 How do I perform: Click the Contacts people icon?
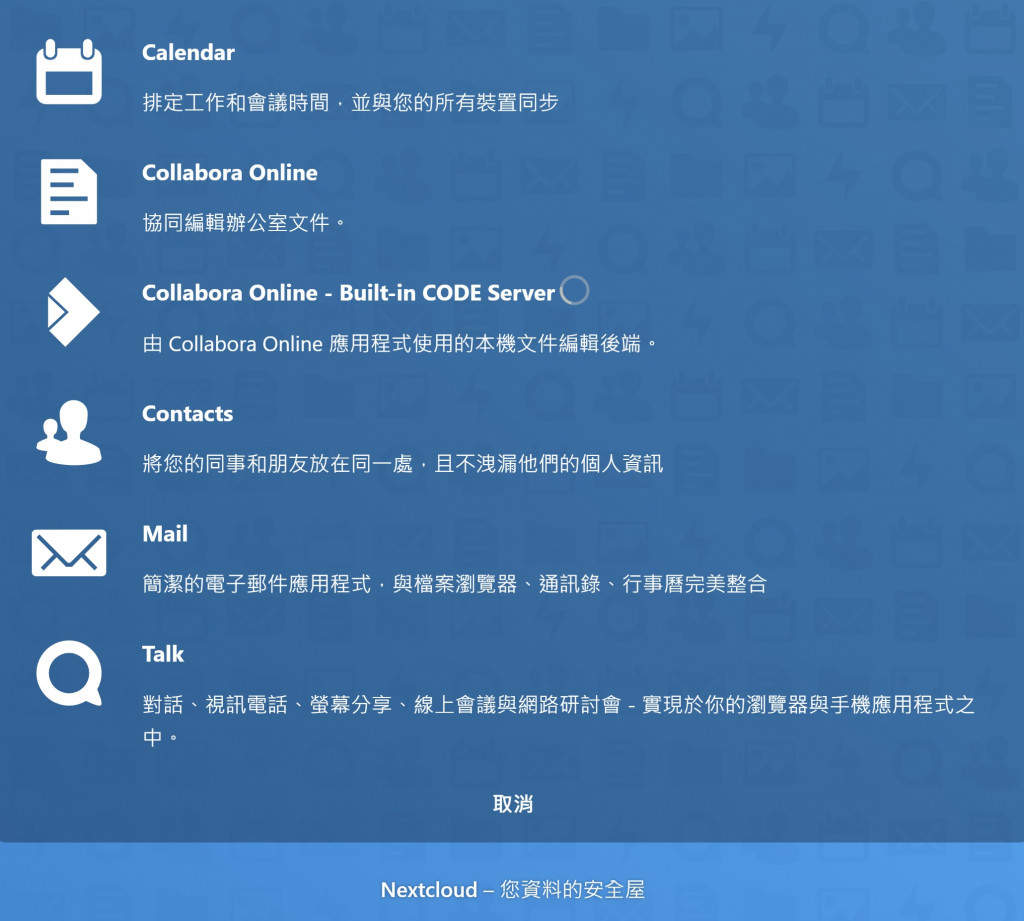[69, 432]
